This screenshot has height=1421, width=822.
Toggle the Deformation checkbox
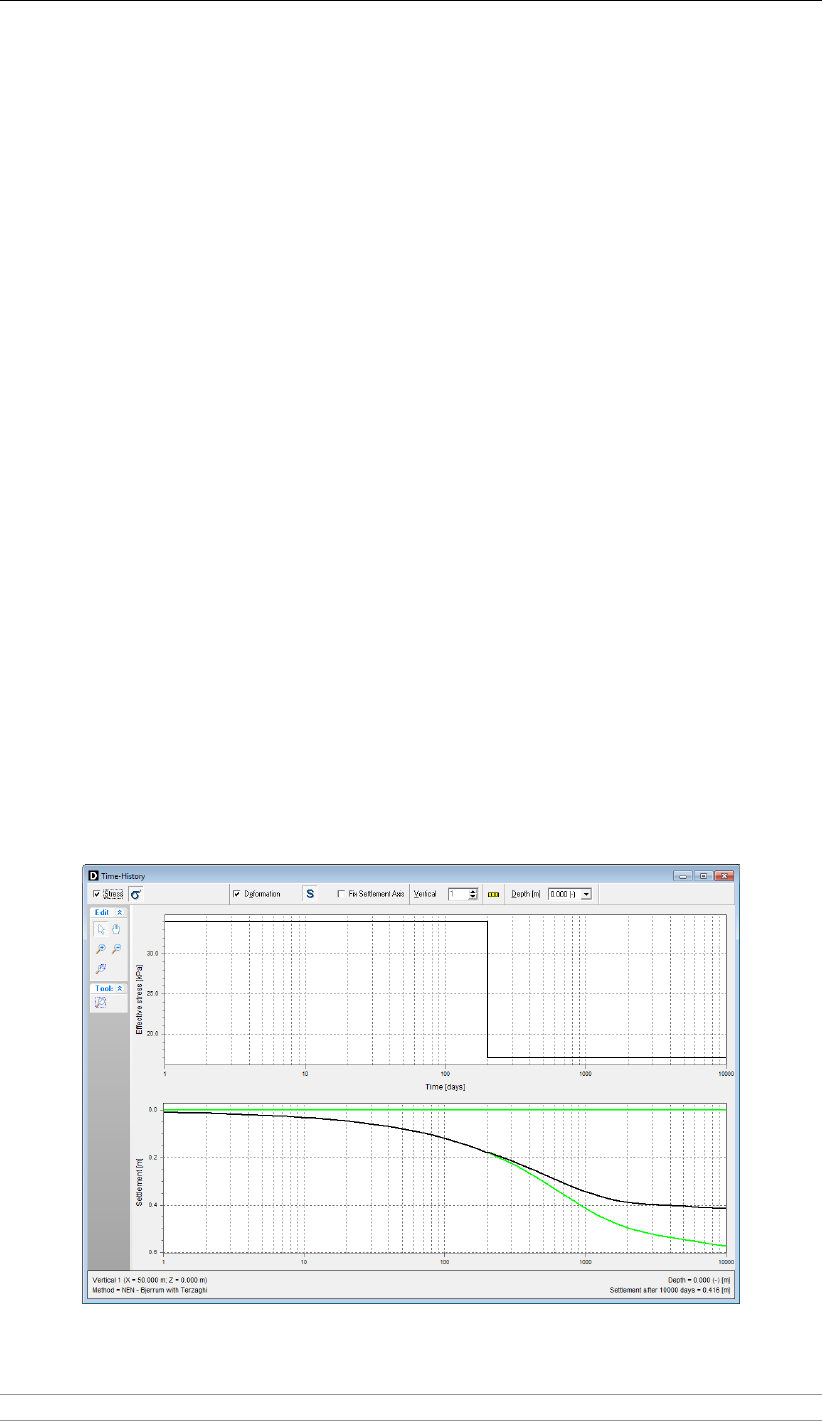237,894
